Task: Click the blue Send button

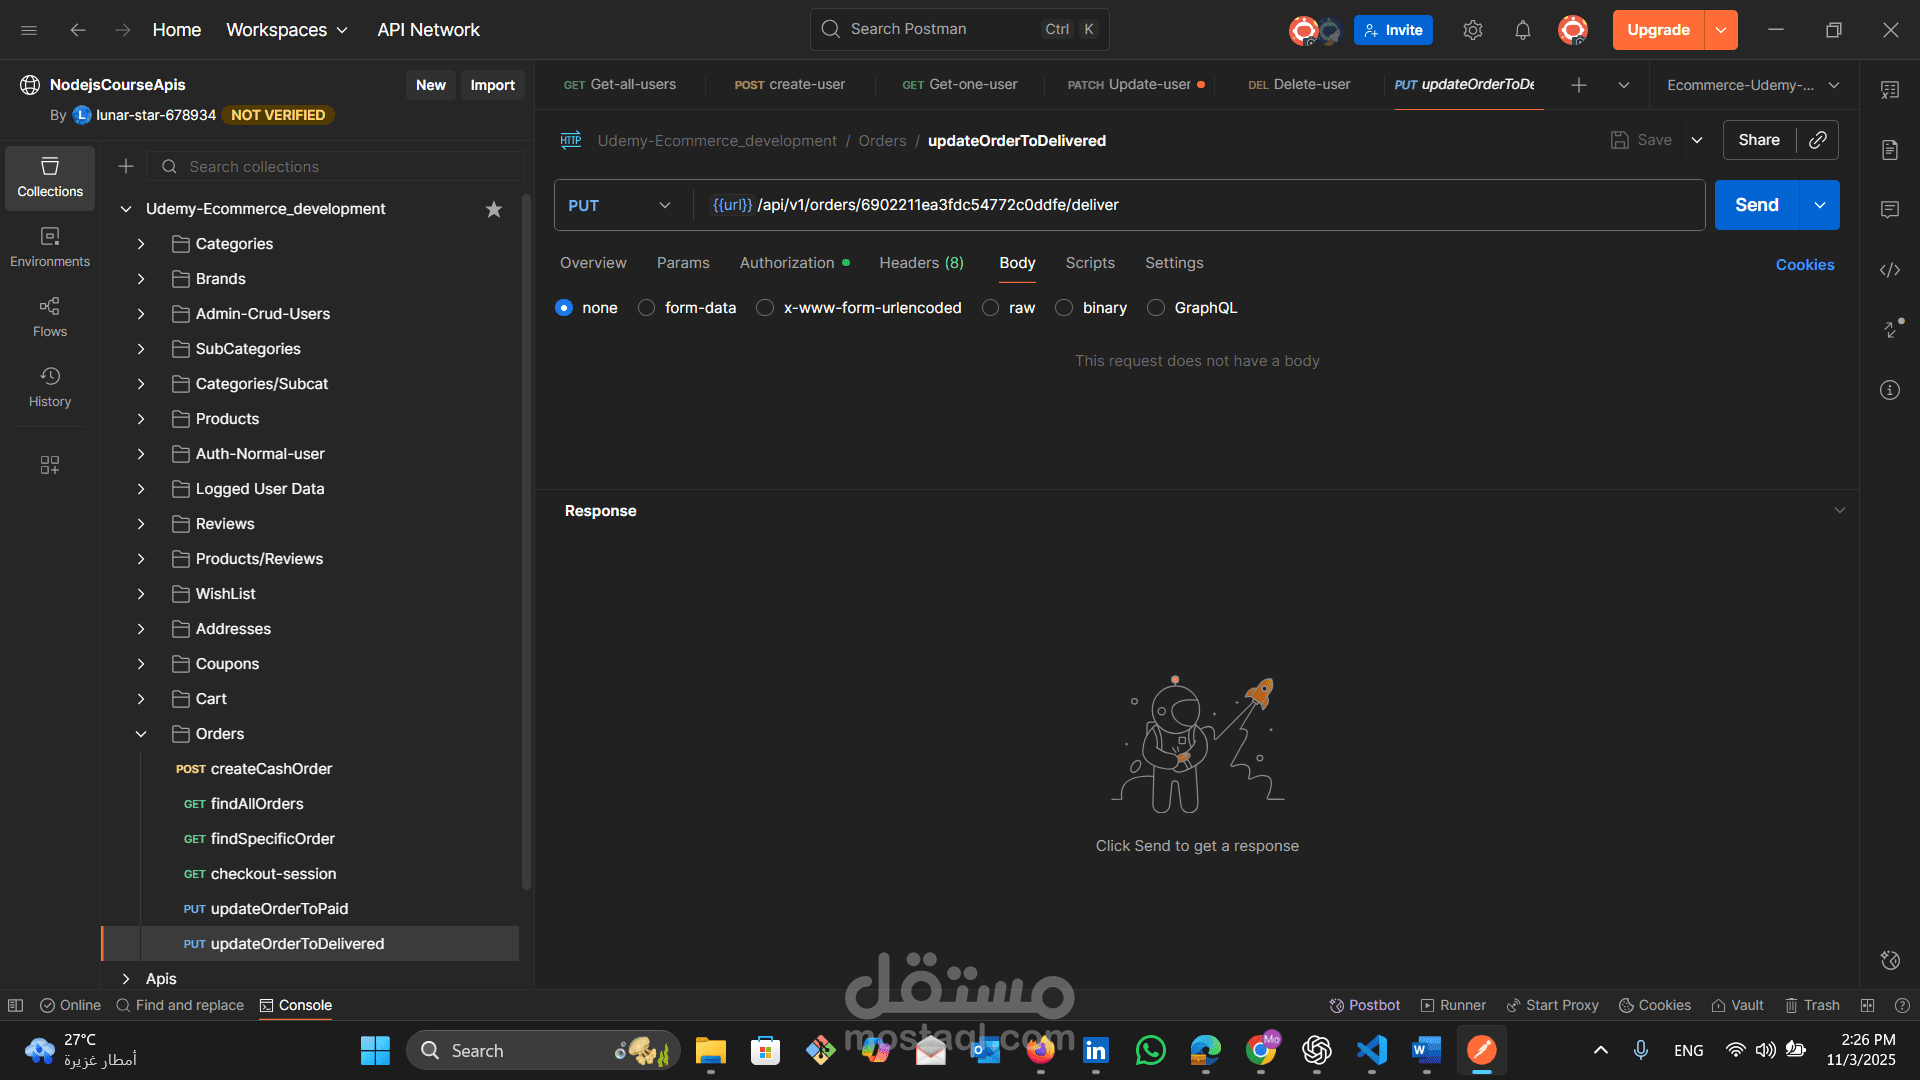Action: click(x=1756, y=205)
